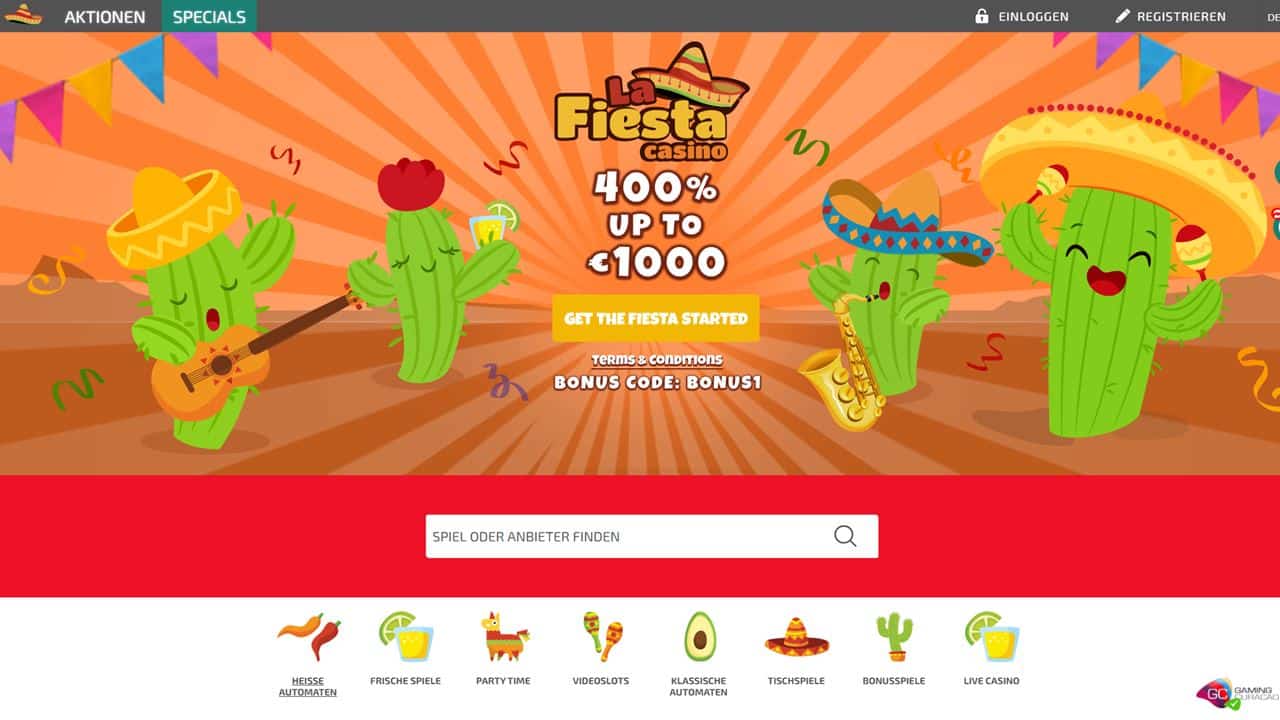Select the Live Casino drink icon

tap(992, 636)
